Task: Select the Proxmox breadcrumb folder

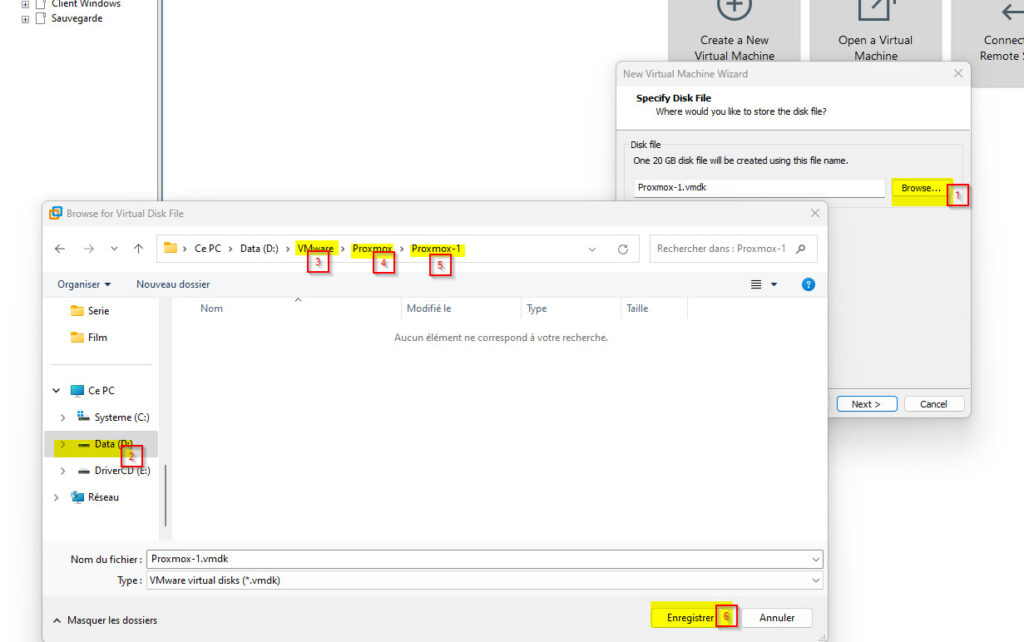Action: [x=372, y=249]
